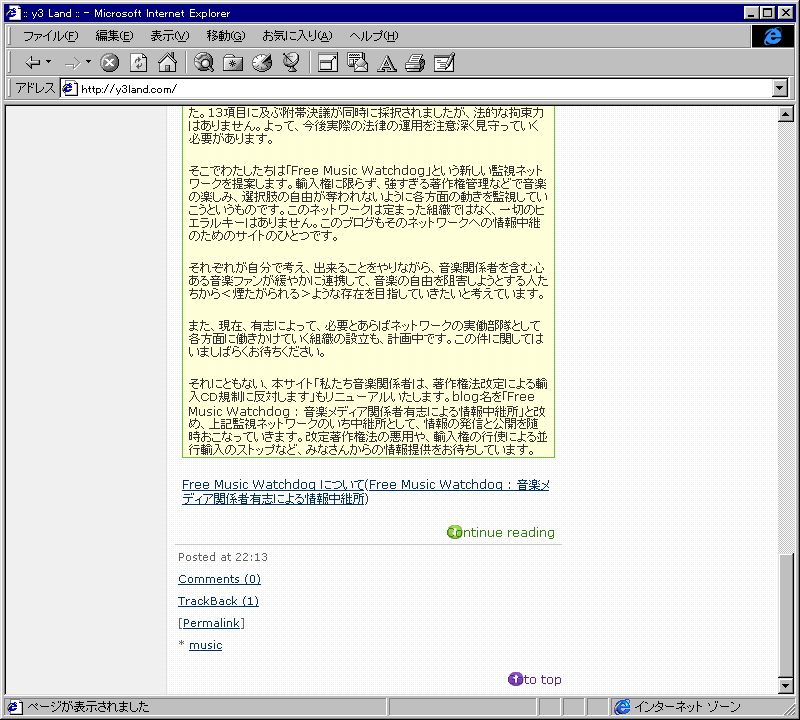Image resolution: width=800 pixels, height=720 pixels.
Task: Open the ファイル(F) menu
Action: point(51,36)
